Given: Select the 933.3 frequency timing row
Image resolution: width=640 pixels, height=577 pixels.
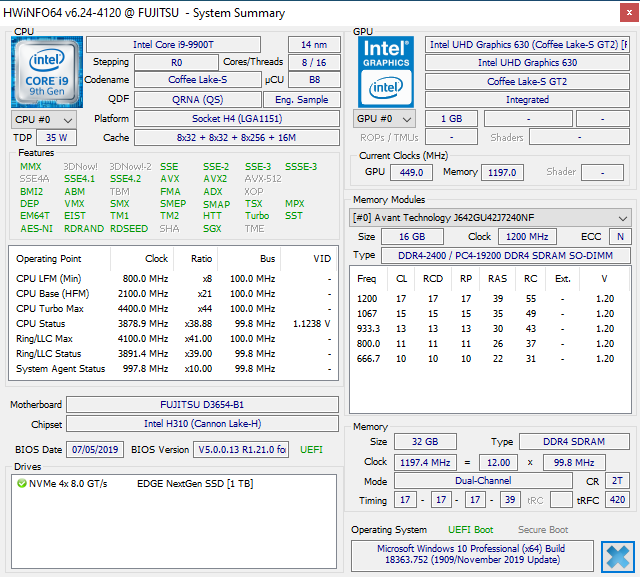Looking at the screenshot, I should coord(490,329).
